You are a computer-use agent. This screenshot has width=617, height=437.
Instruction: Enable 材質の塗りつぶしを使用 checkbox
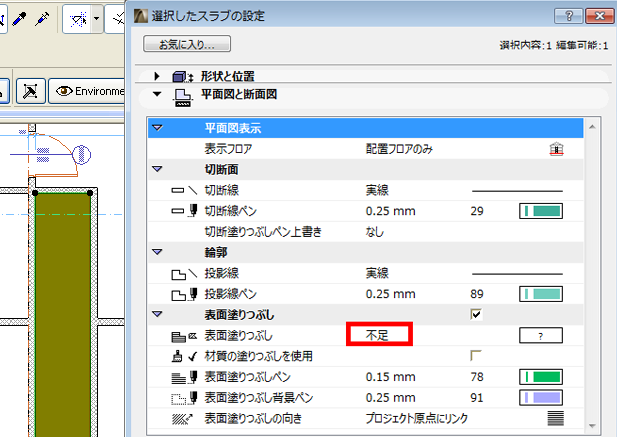click(475, 356)
